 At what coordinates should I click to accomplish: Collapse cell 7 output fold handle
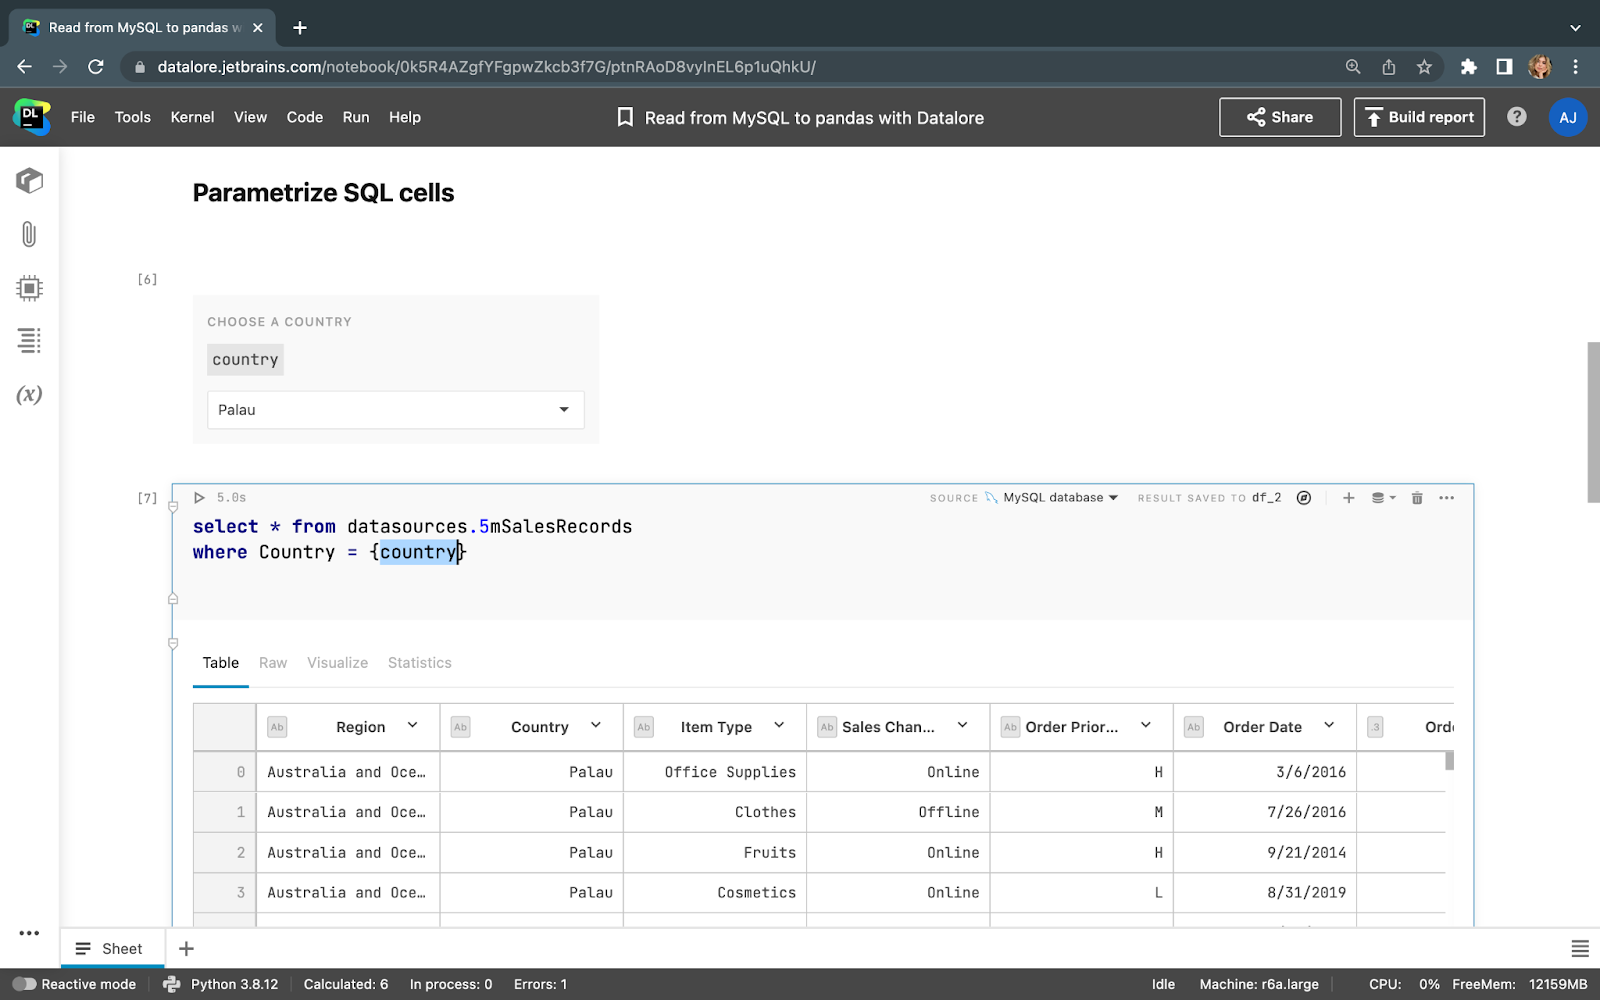(x=173, y=643)
